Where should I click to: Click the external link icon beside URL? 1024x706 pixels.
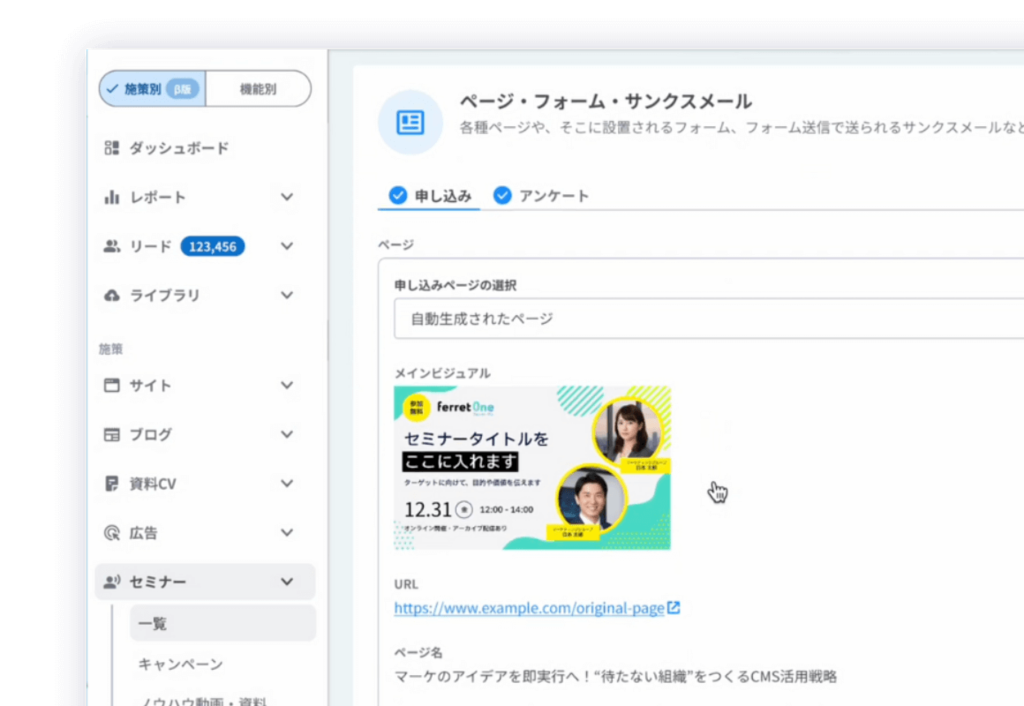click(x=674, y=607)
